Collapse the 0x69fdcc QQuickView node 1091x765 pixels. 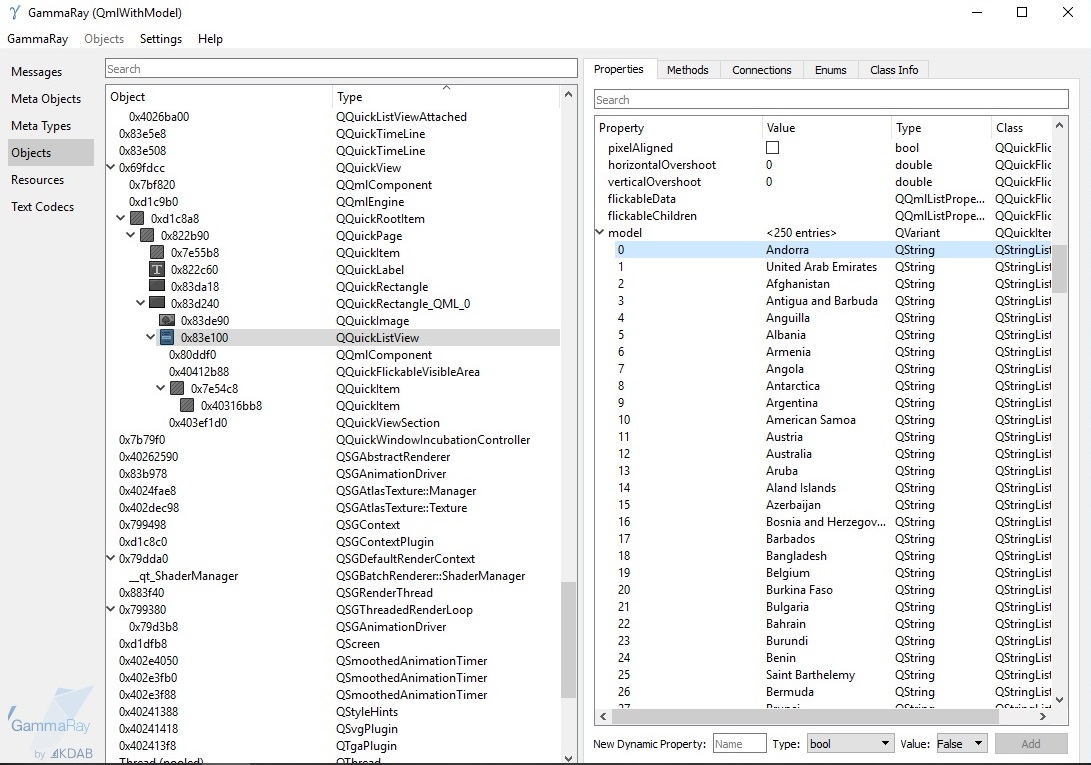[x=111, y=168]
